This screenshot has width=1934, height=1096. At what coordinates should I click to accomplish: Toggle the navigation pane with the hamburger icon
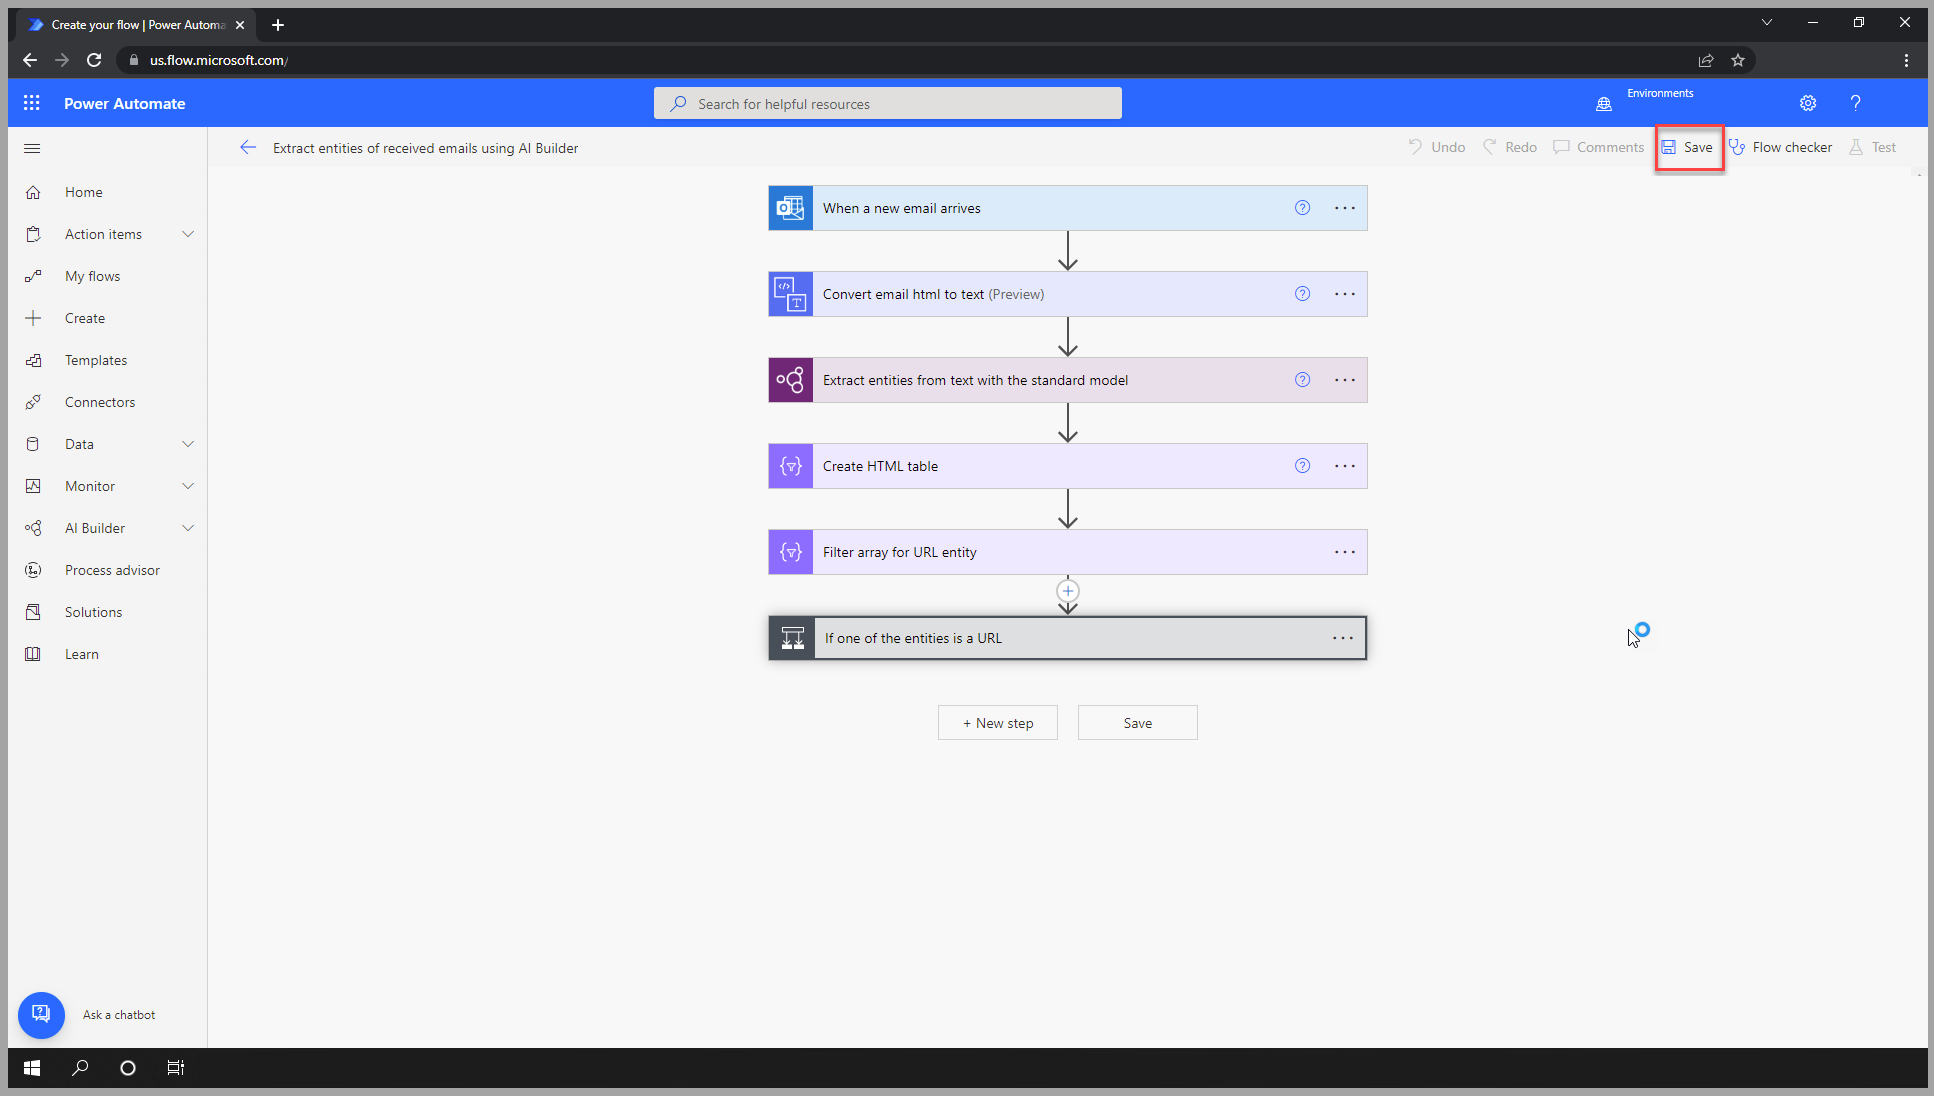coord(31,148)
